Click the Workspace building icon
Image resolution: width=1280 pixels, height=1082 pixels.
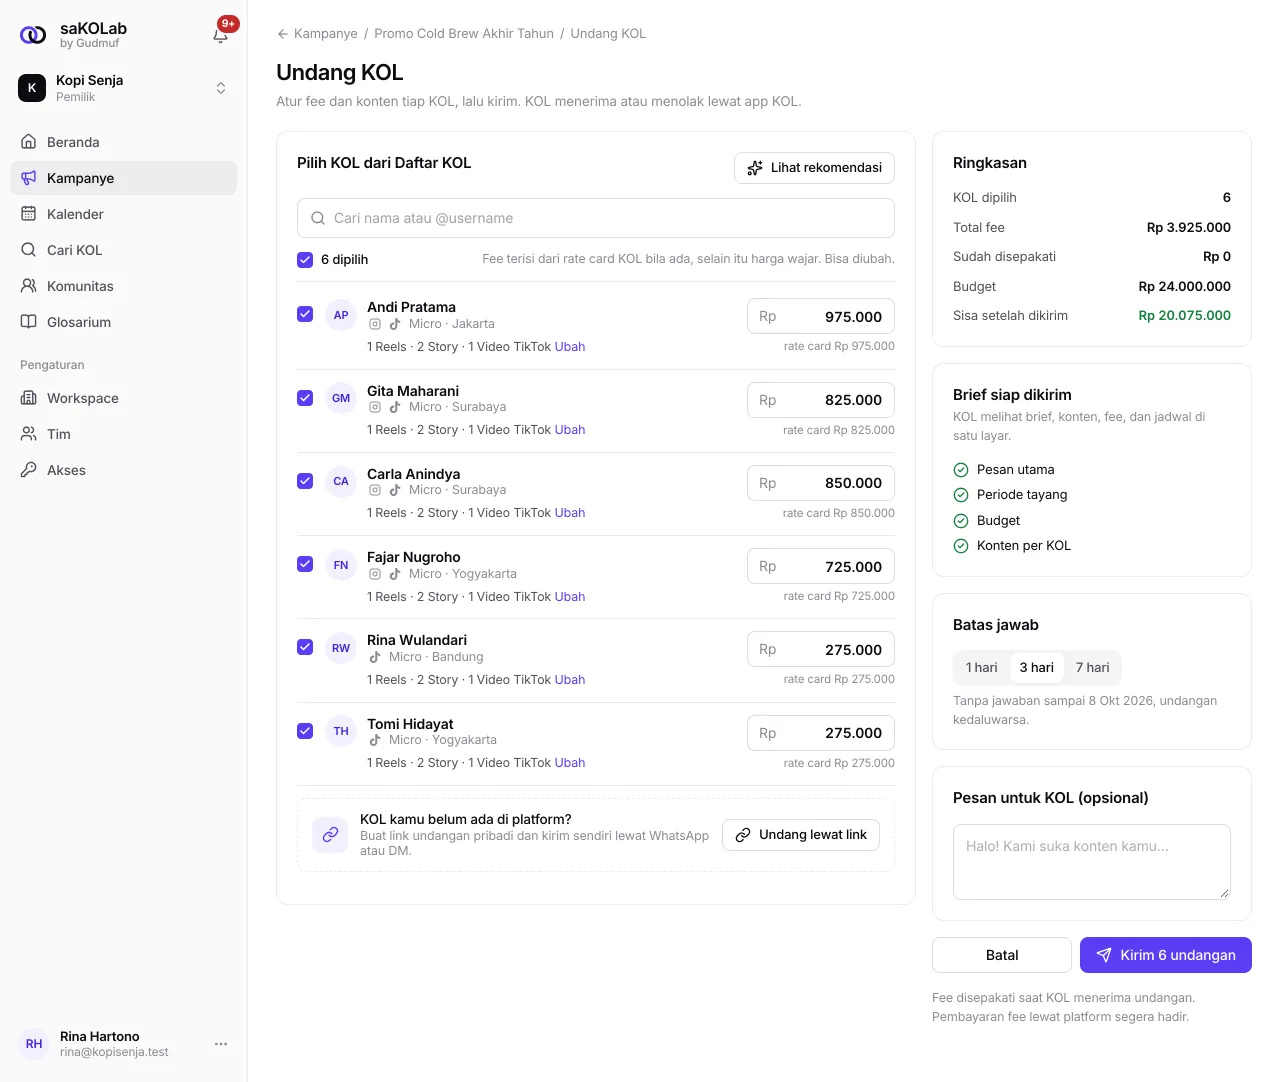(29, 398)
